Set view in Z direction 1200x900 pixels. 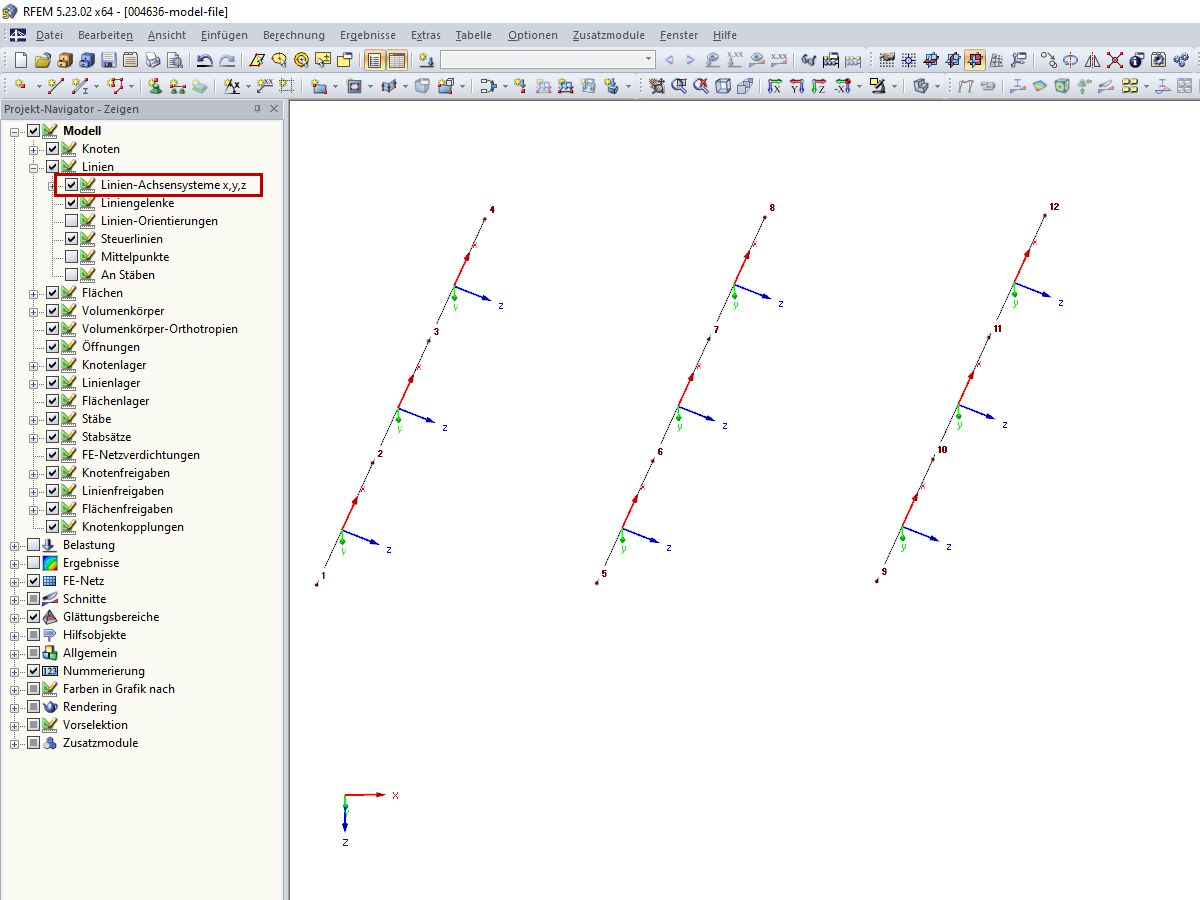[818, 86]
